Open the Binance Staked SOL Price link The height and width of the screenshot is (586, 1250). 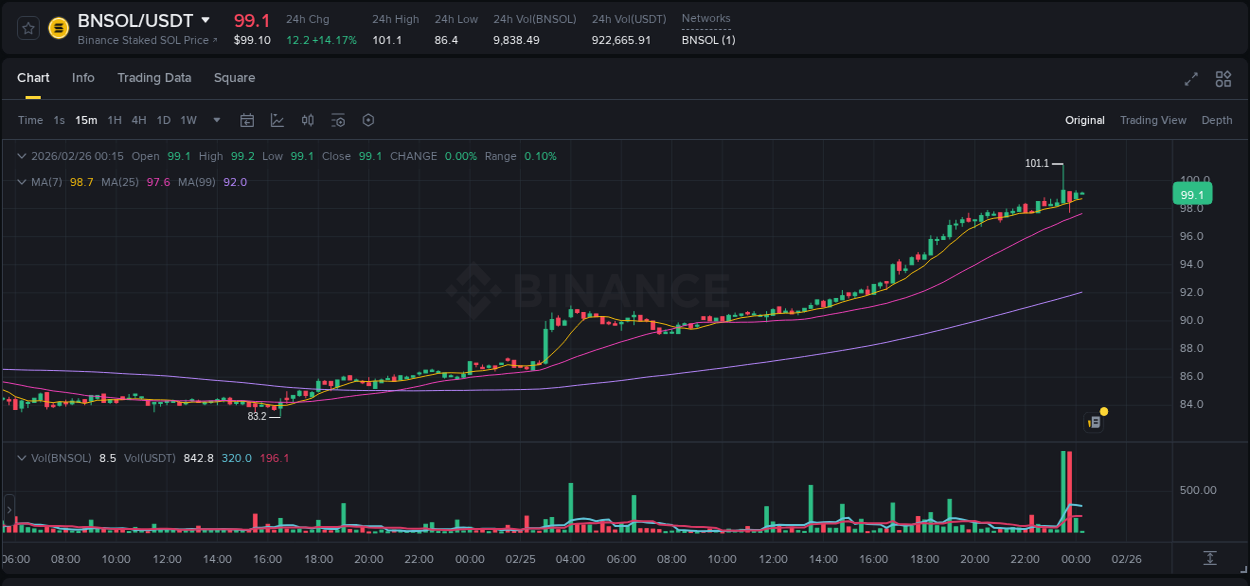(147, 40)
